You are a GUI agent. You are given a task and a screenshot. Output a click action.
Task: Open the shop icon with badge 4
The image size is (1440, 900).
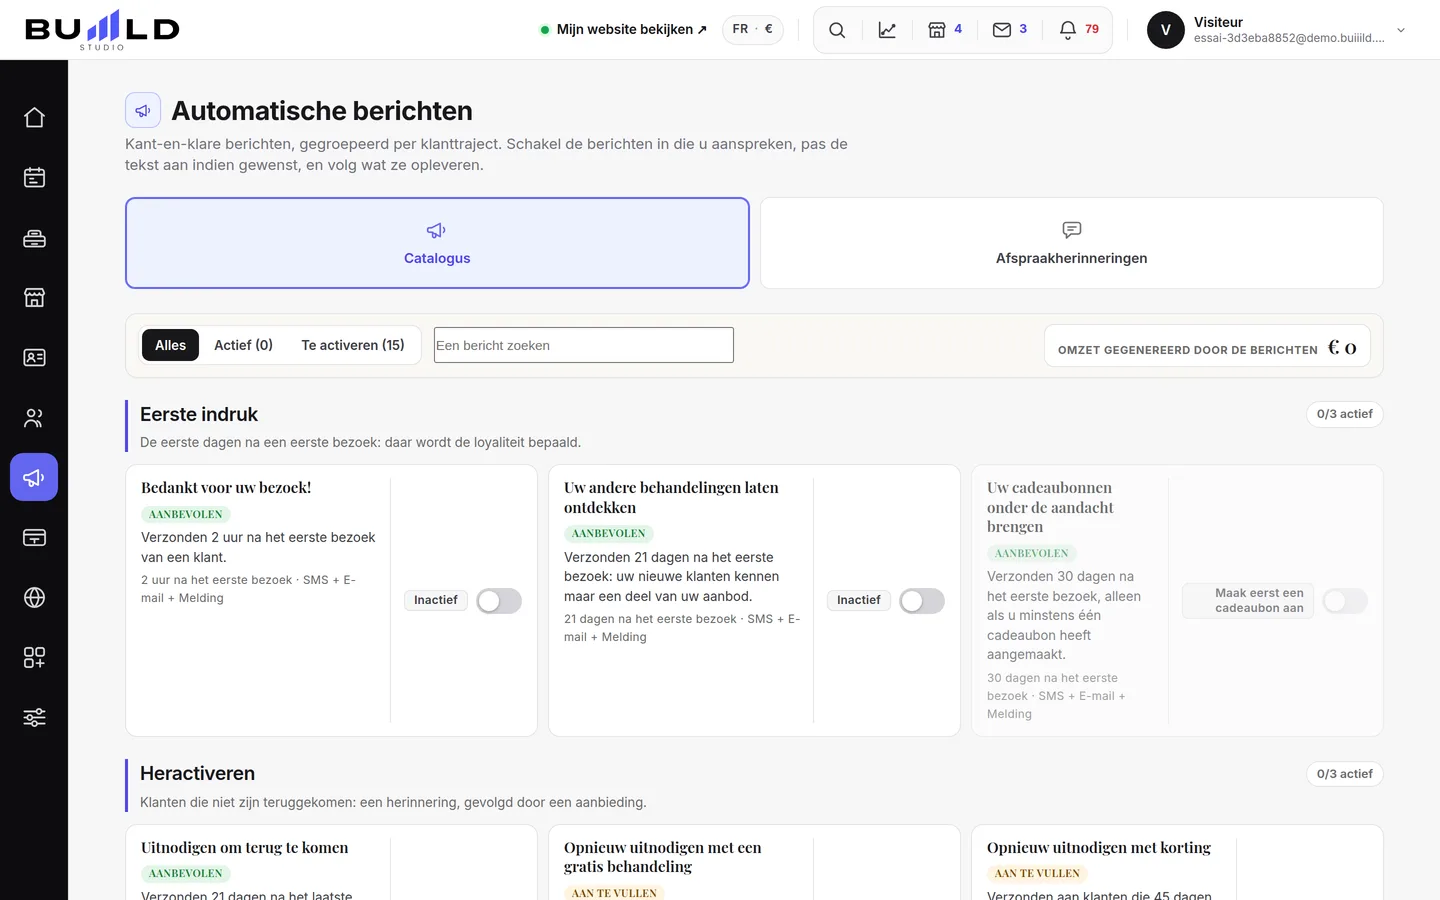coord(945,30)
